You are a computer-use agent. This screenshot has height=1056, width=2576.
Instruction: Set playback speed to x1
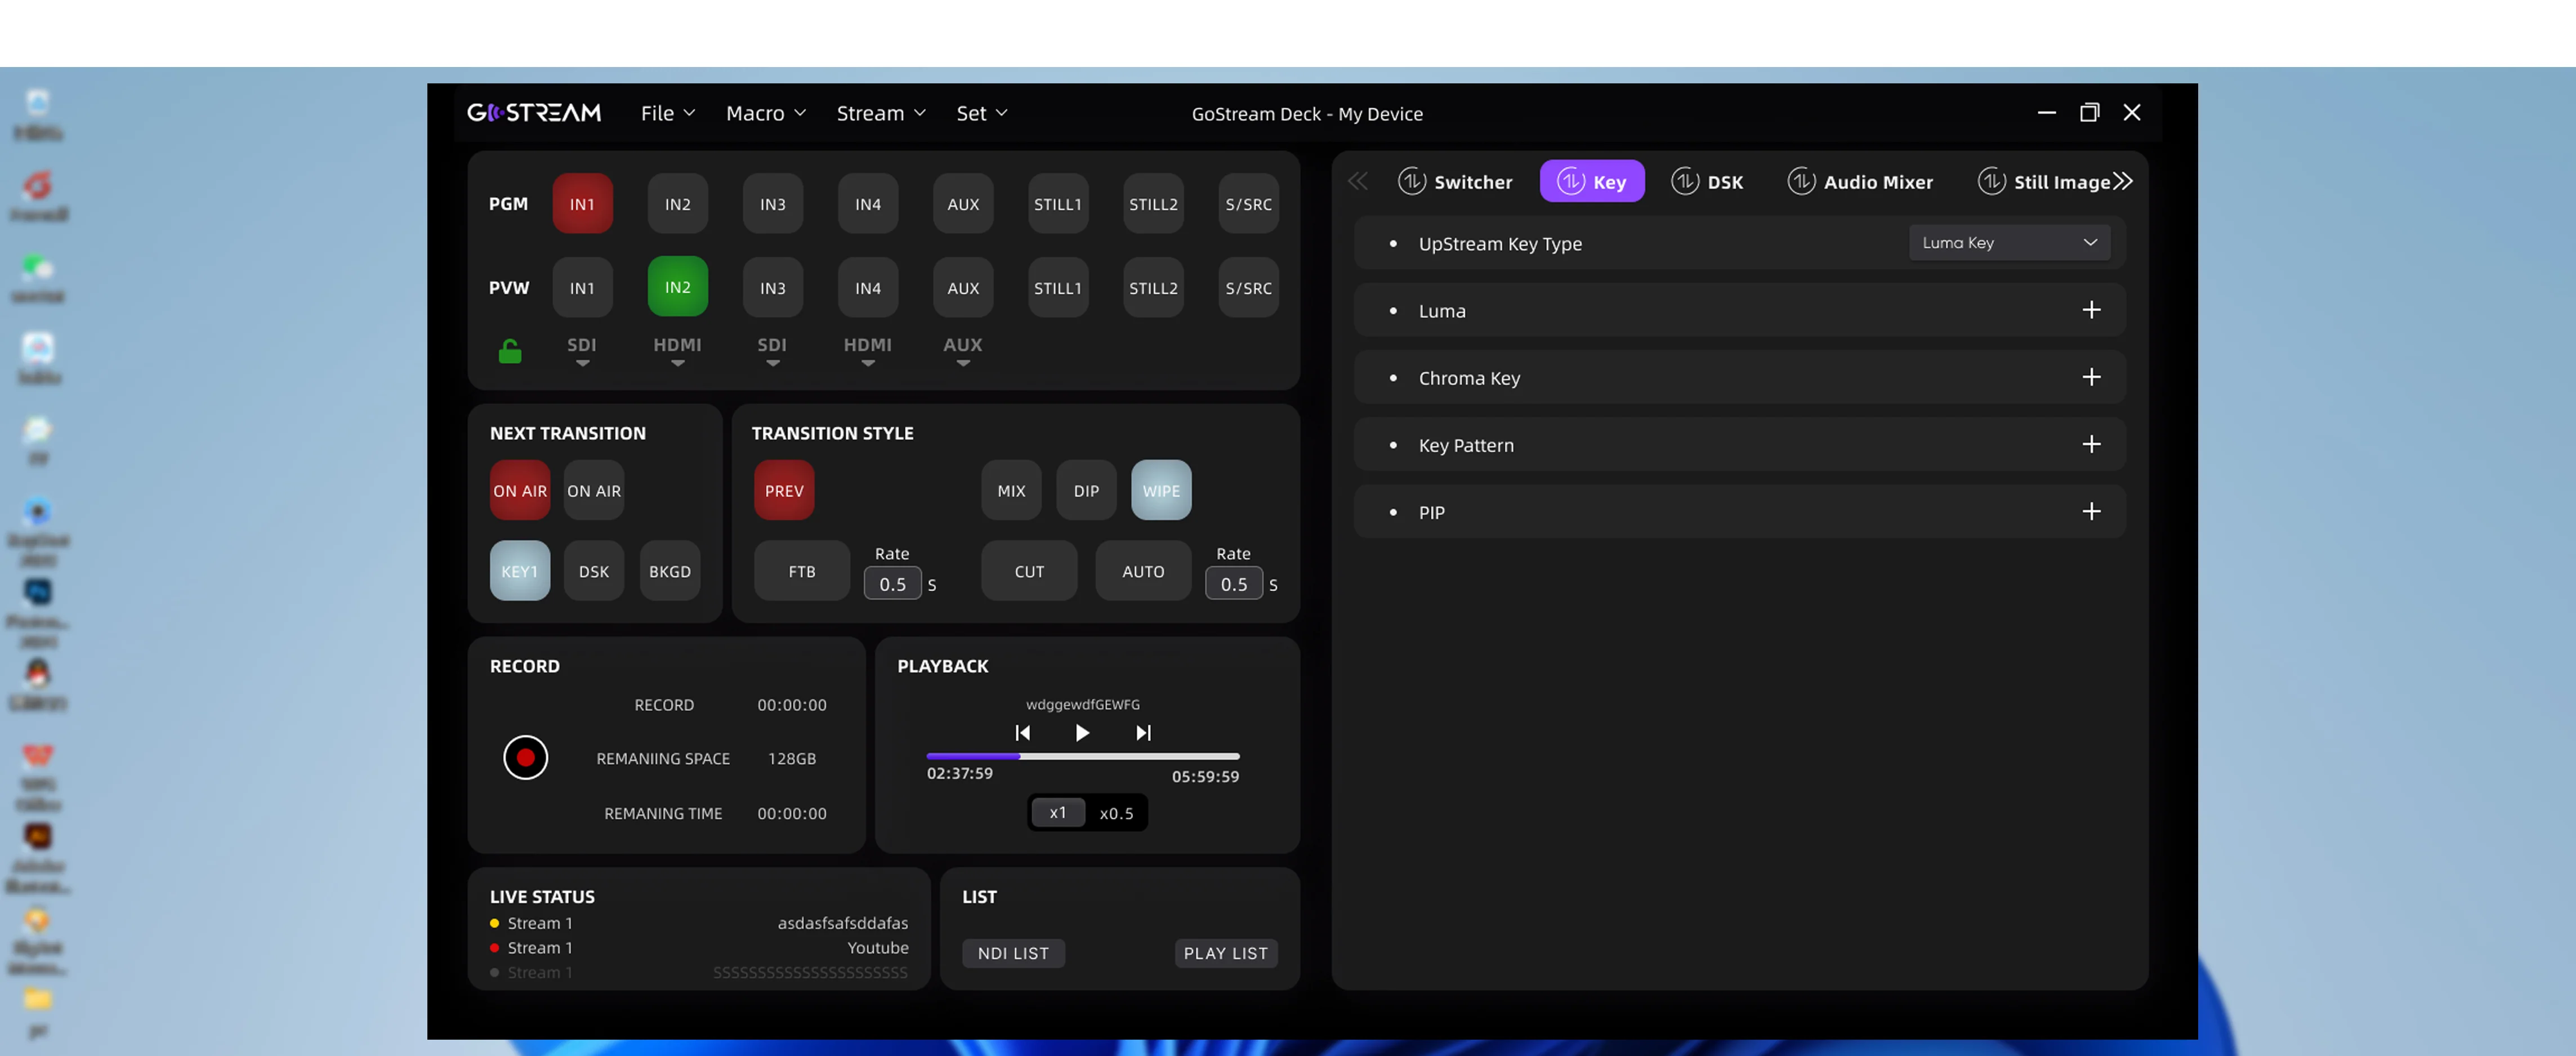coord(1058,813)
